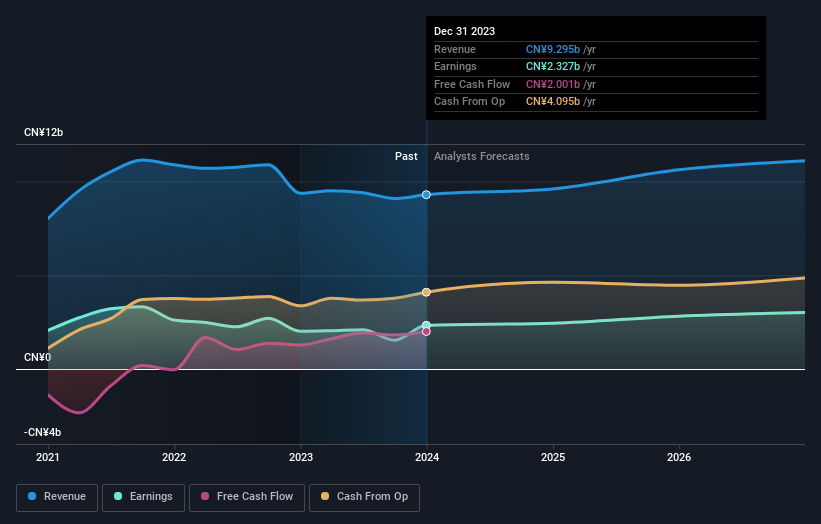Click the Analysts Forecasts label
This screenshot has height=524, width=821.
[x=482, y=157]
